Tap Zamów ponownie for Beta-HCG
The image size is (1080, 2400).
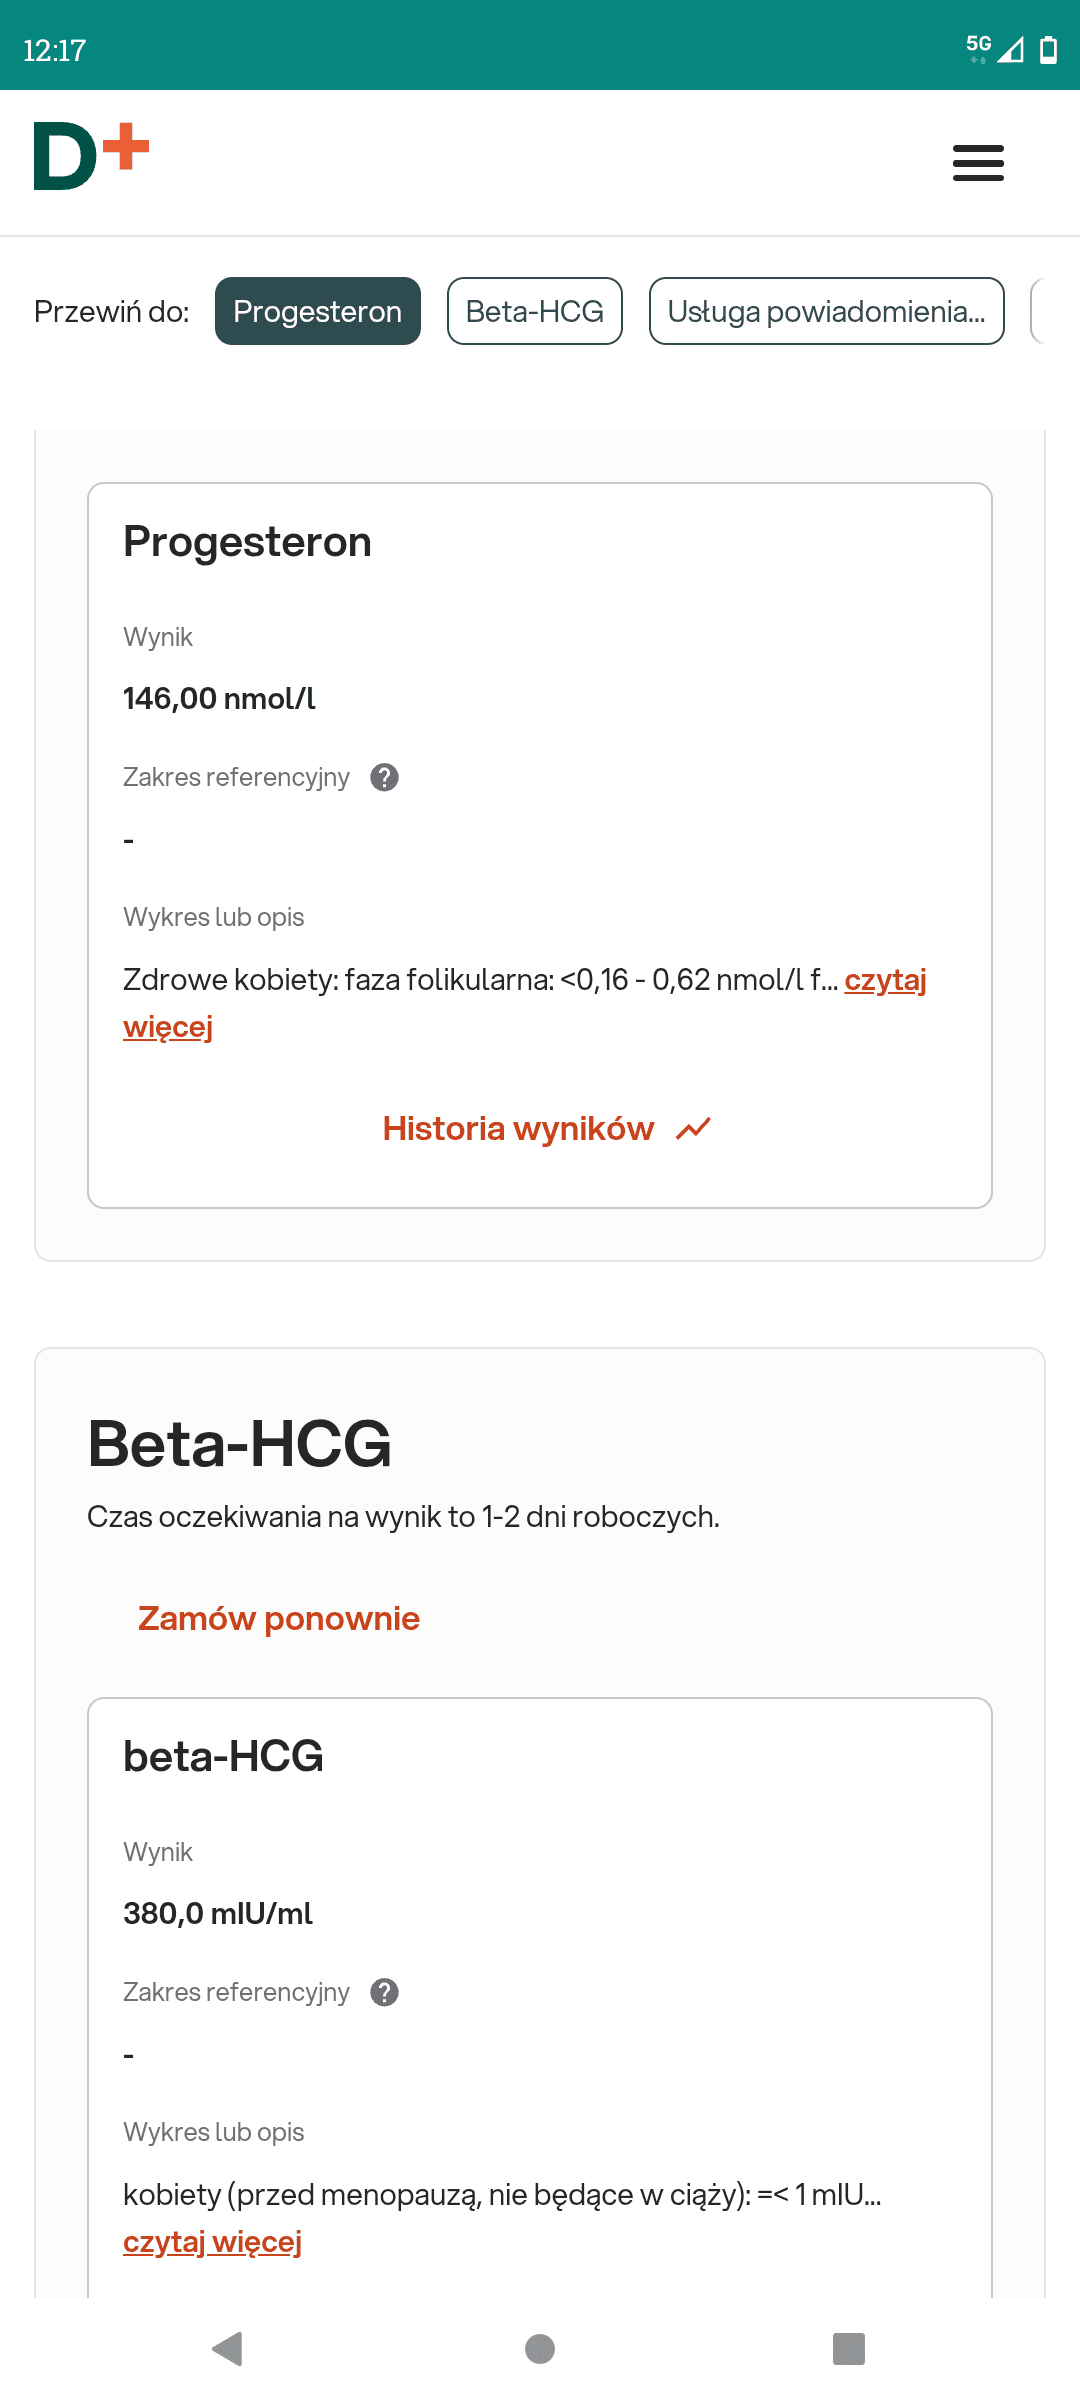coord(278,1618)
